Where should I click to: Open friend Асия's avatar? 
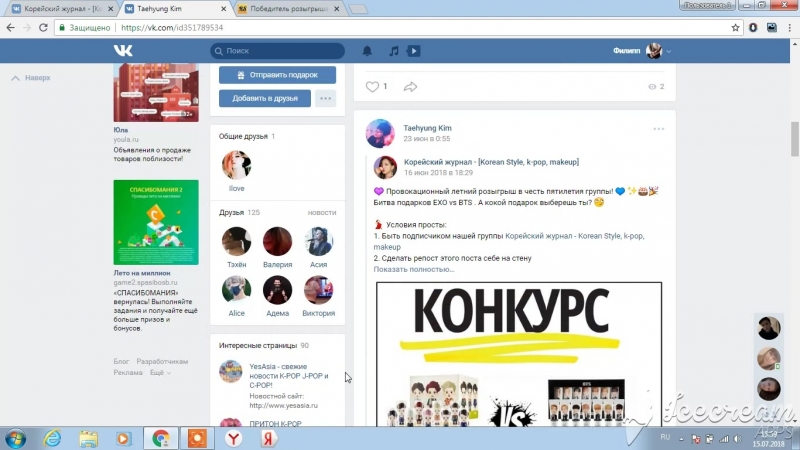(x=318, y=241)
